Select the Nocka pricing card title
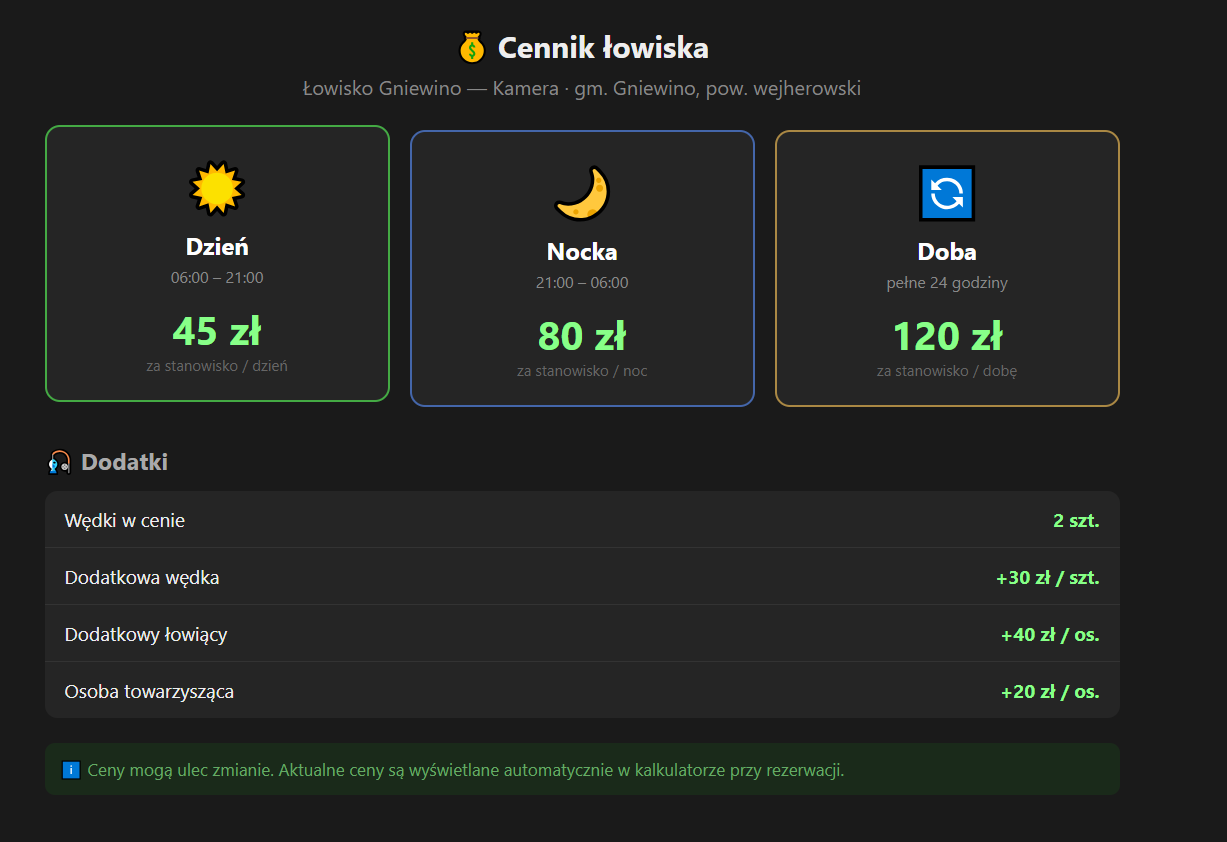 (x=582, y=251)
